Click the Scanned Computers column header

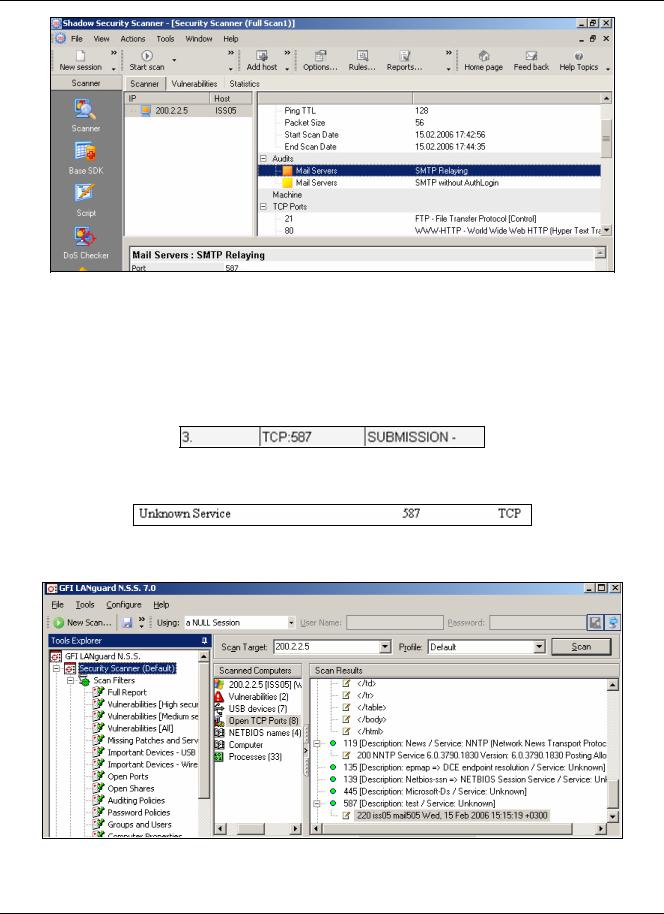tap(258, 670)
